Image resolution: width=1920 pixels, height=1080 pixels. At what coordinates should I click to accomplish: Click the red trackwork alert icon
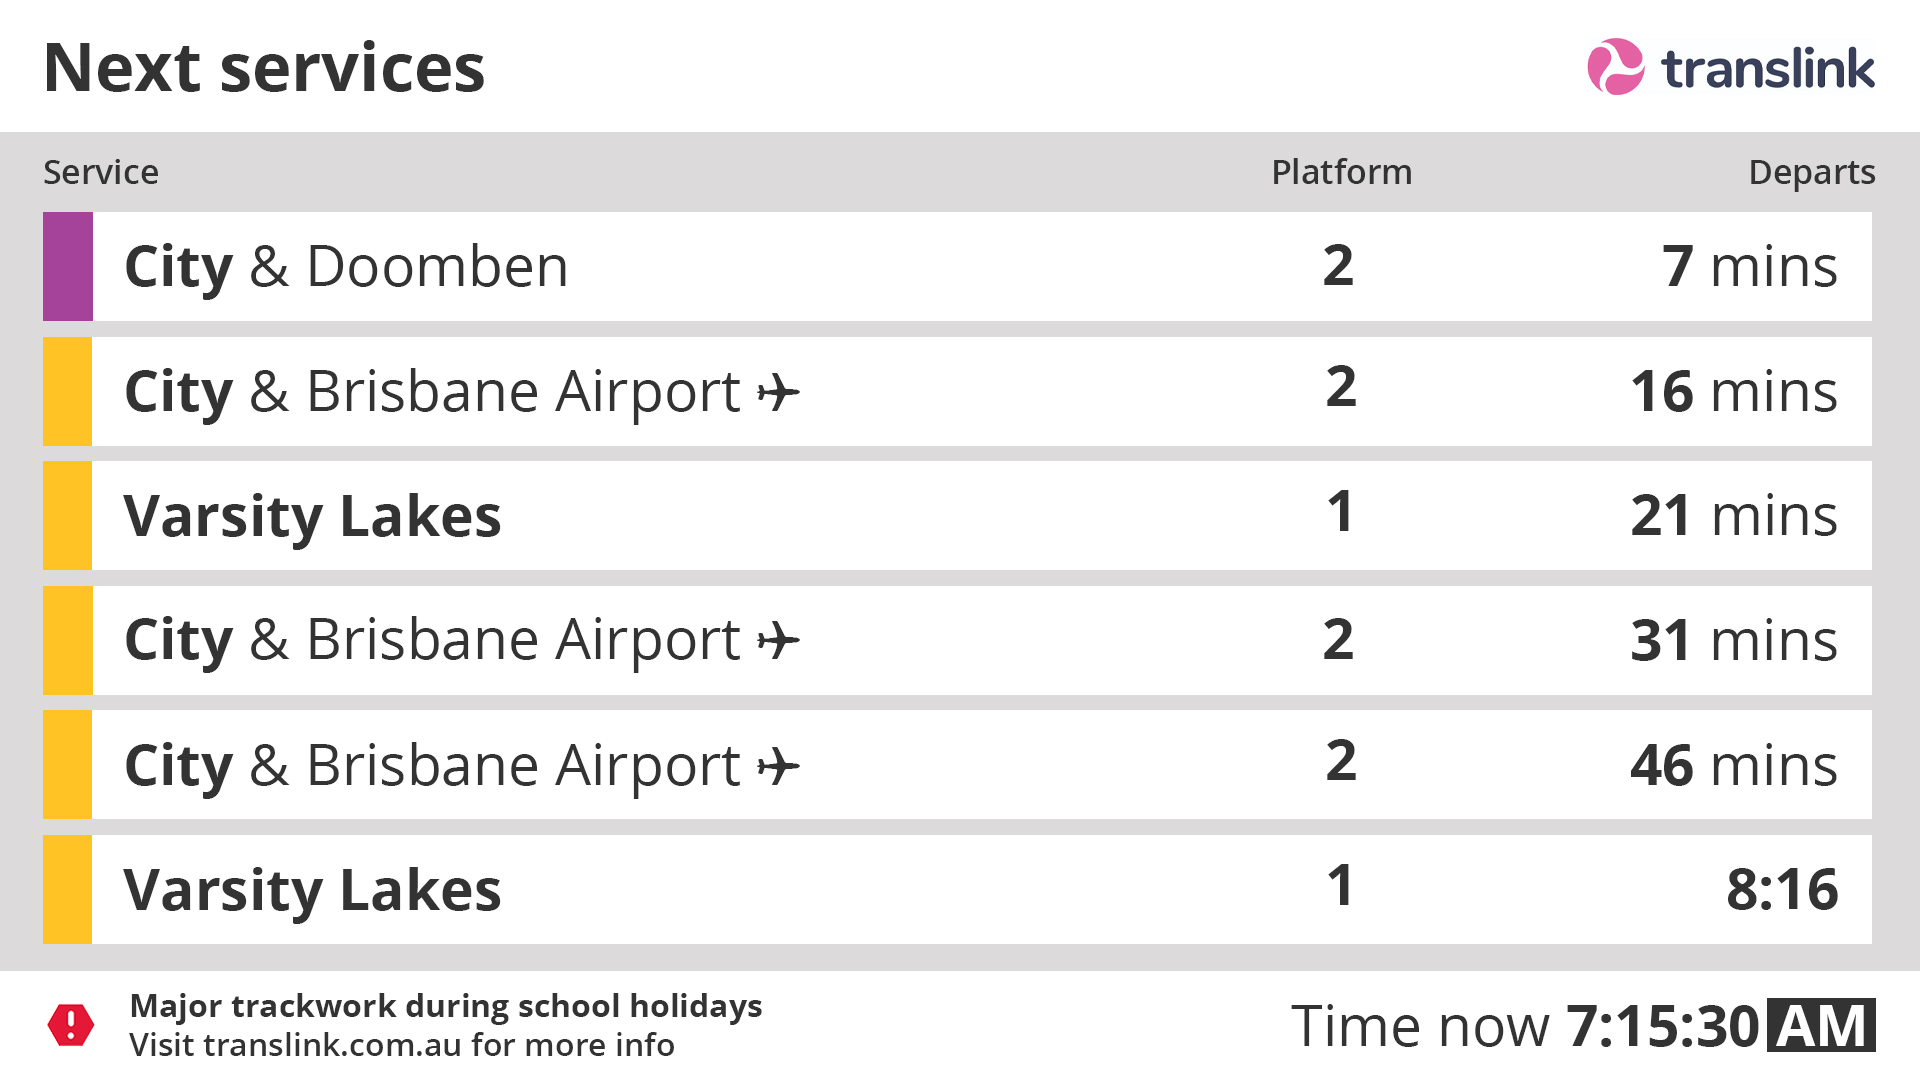coord(71,1025)
